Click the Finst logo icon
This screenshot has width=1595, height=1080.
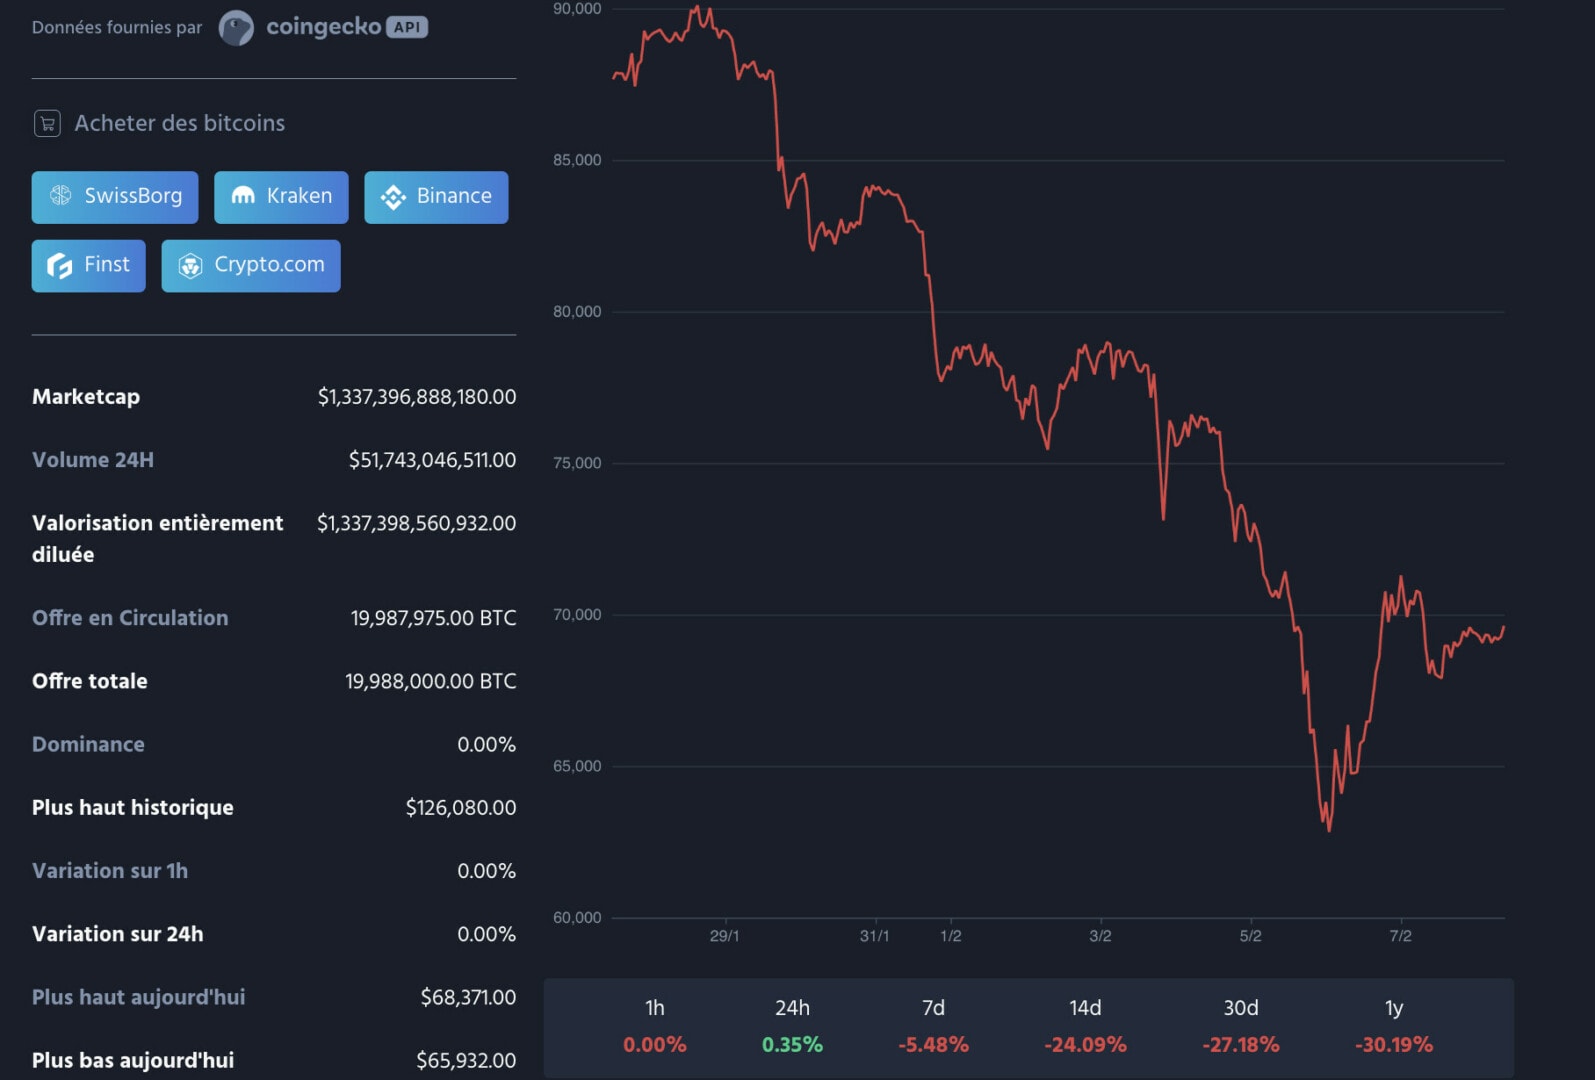pyautogui.click(x=57, y=265)
